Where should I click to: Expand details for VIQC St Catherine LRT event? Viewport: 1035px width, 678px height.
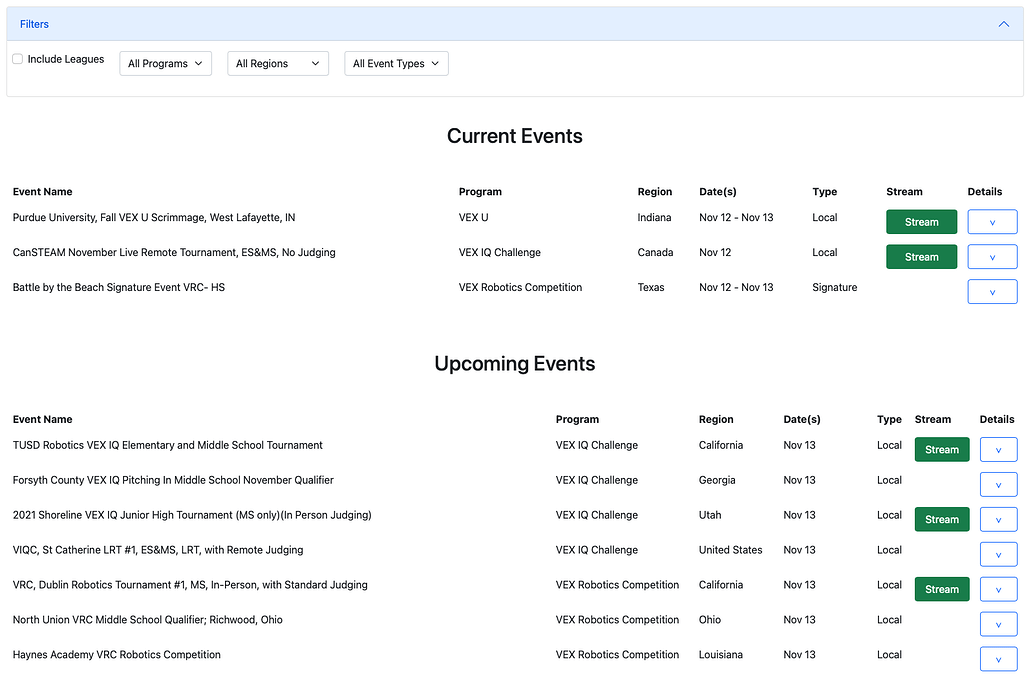[998, 554]
